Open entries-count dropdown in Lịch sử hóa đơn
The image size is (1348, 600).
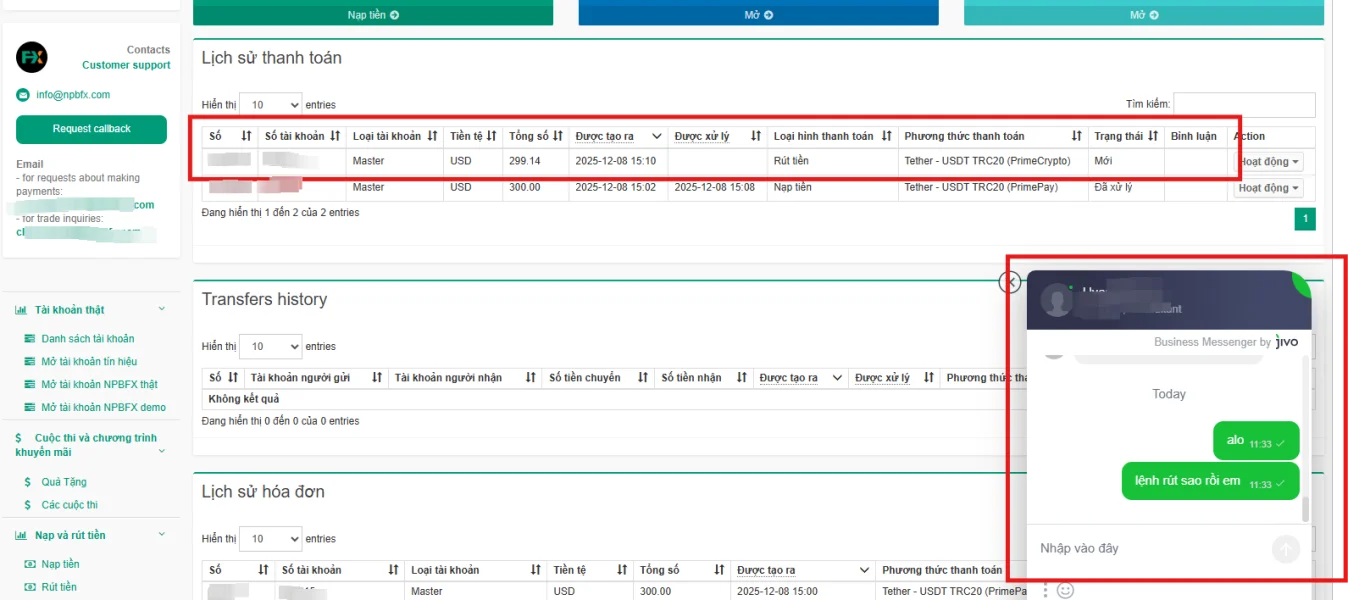(x=270, y=539)
